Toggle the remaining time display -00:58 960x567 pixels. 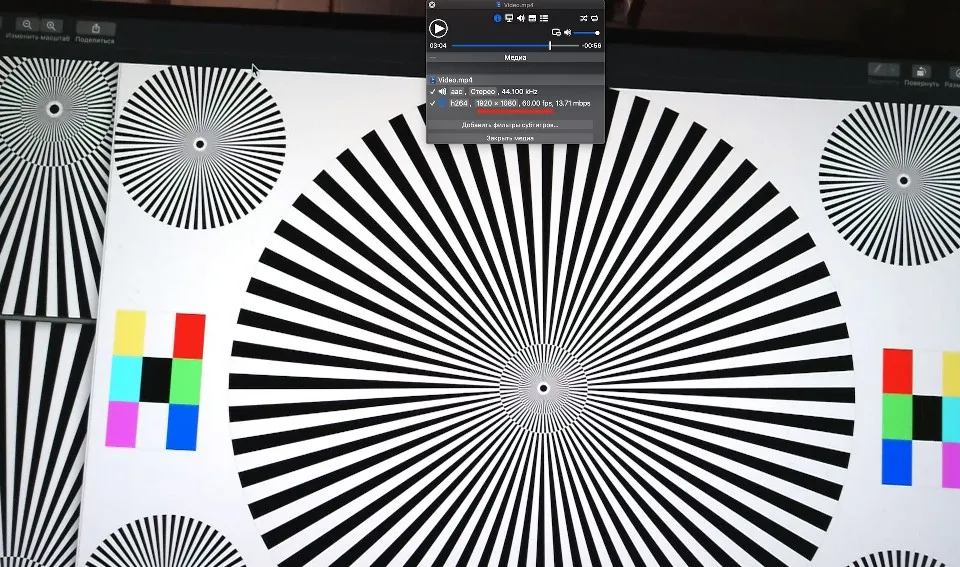(591, 46)
